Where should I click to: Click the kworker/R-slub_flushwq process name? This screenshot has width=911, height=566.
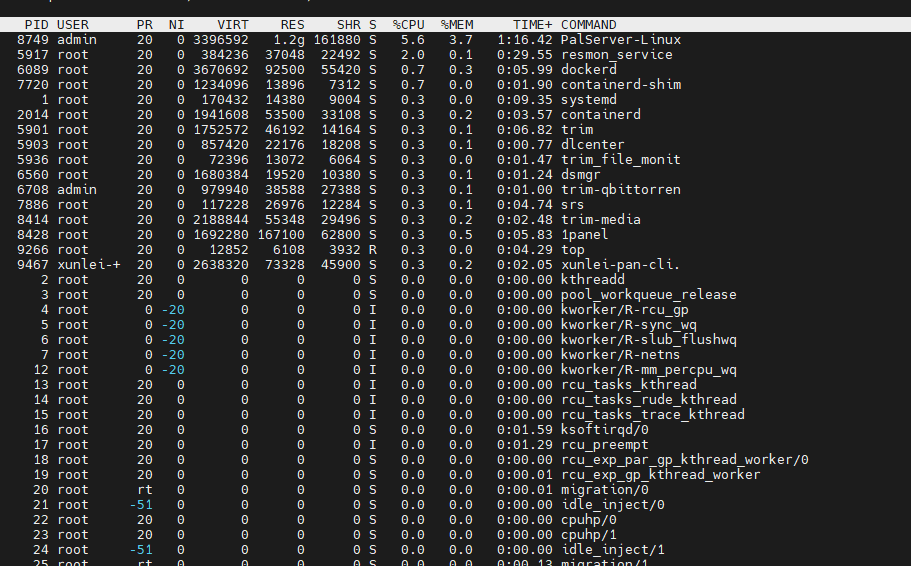tap(648, 340)
